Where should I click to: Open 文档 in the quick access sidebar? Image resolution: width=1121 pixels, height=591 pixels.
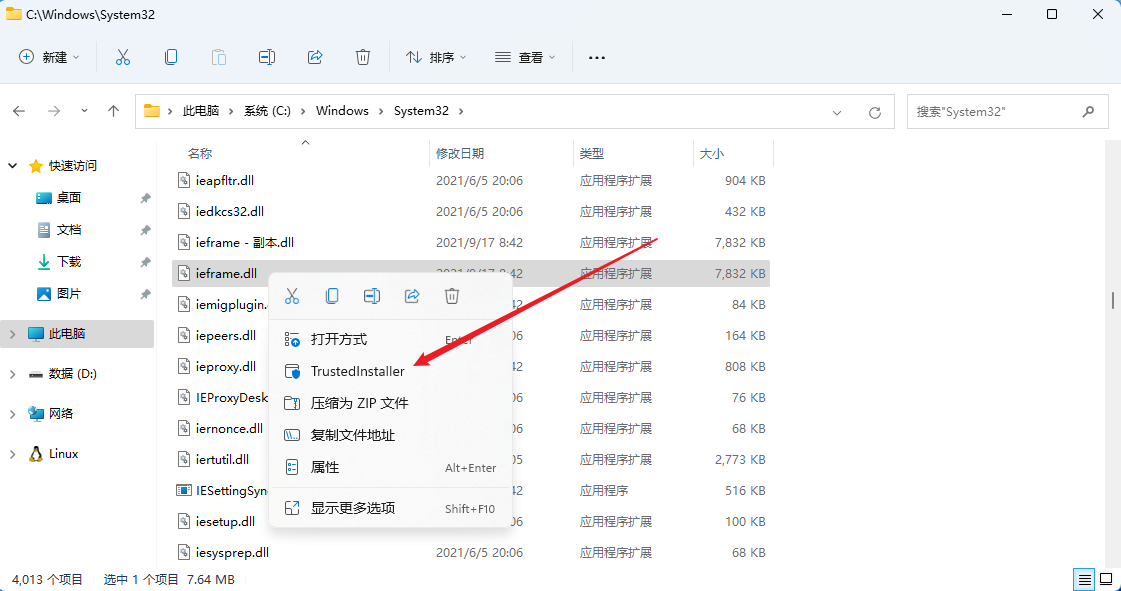(69, 230)
